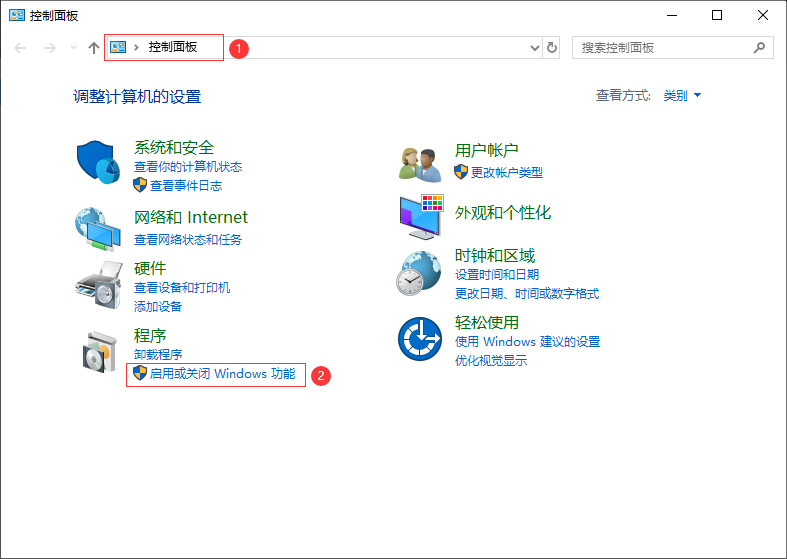This screenshot has width=787, height=559.
Task: Close the control panel window
Action: click(762, 15)
